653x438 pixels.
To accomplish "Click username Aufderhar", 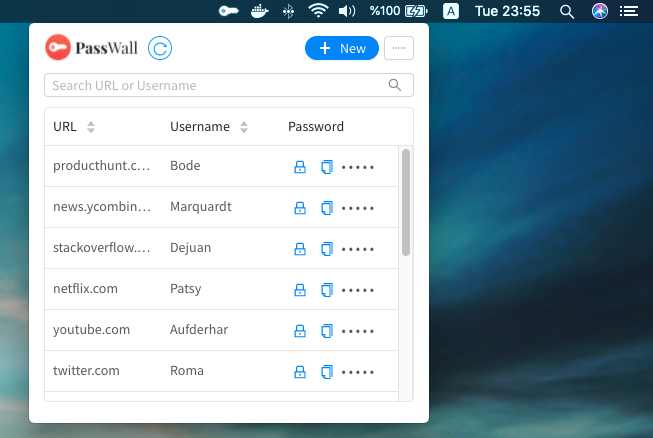I will click(199, 330).
